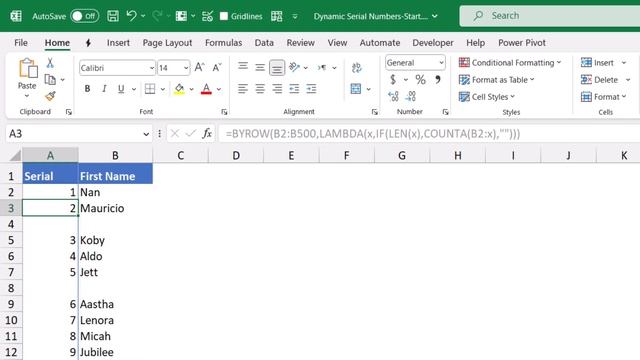Click the Borders icon
This screenshot has width=640, height=360.
click(150, 89)
